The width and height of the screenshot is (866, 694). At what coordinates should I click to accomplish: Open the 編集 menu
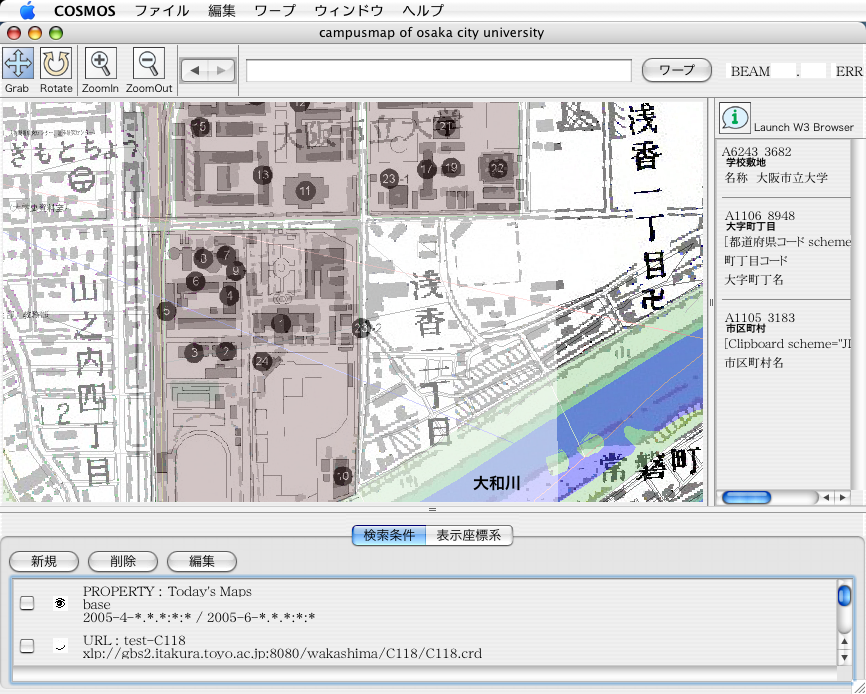[x=222, y=11]
